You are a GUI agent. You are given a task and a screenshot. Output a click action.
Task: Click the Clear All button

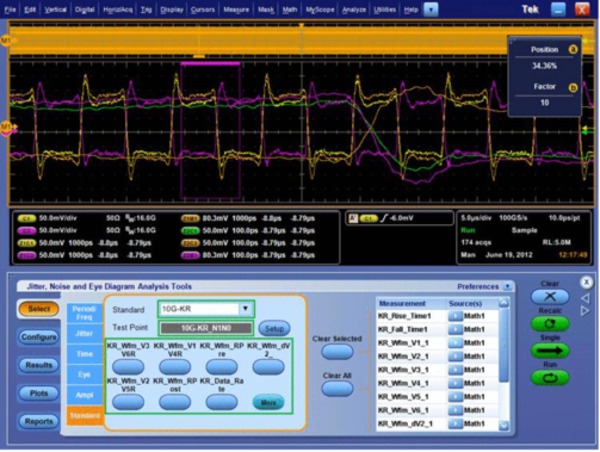point(337,388)
